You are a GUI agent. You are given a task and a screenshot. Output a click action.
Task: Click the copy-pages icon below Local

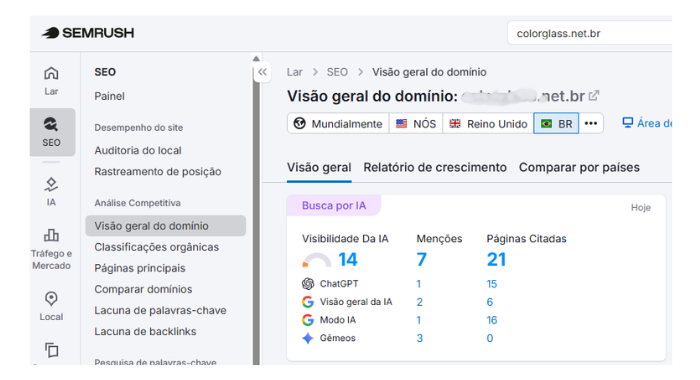click(x=52, y=350)
